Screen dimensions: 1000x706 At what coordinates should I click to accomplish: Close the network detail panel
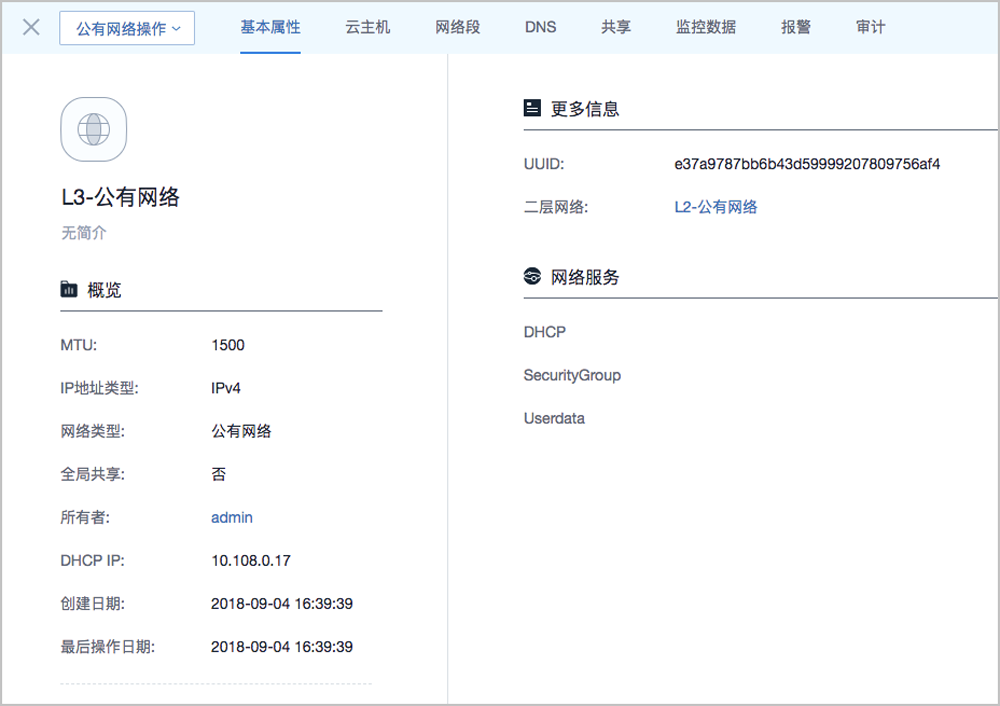[31, 27]
